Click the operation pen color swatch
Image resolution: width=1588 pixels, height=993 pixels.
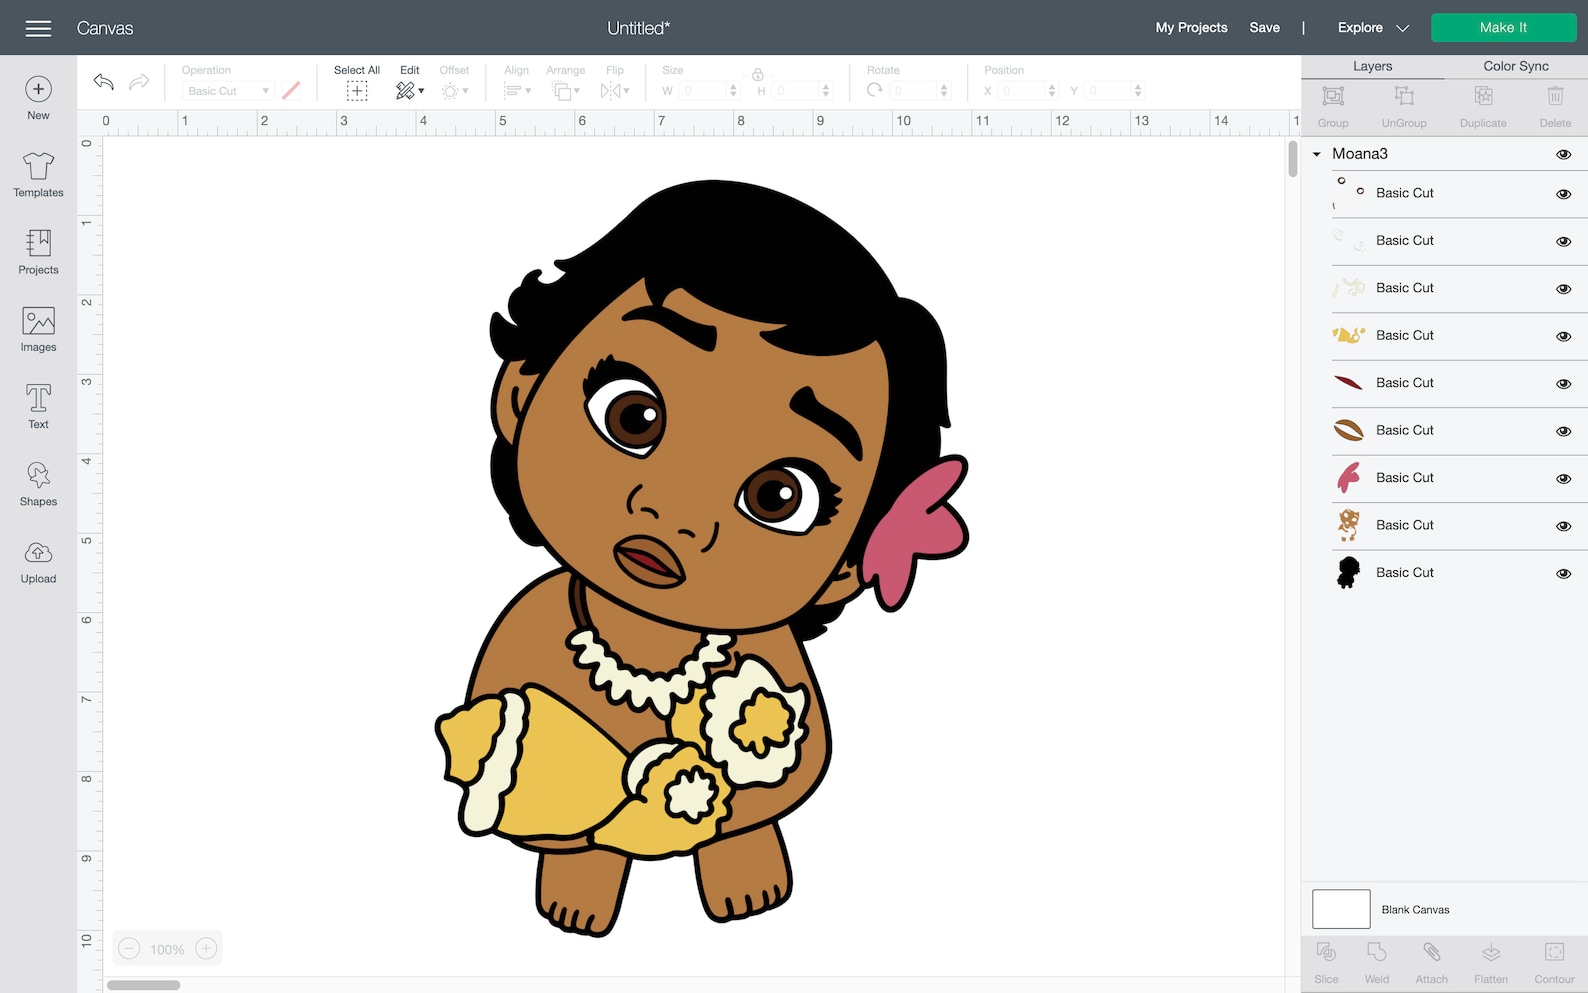[291, 91]
